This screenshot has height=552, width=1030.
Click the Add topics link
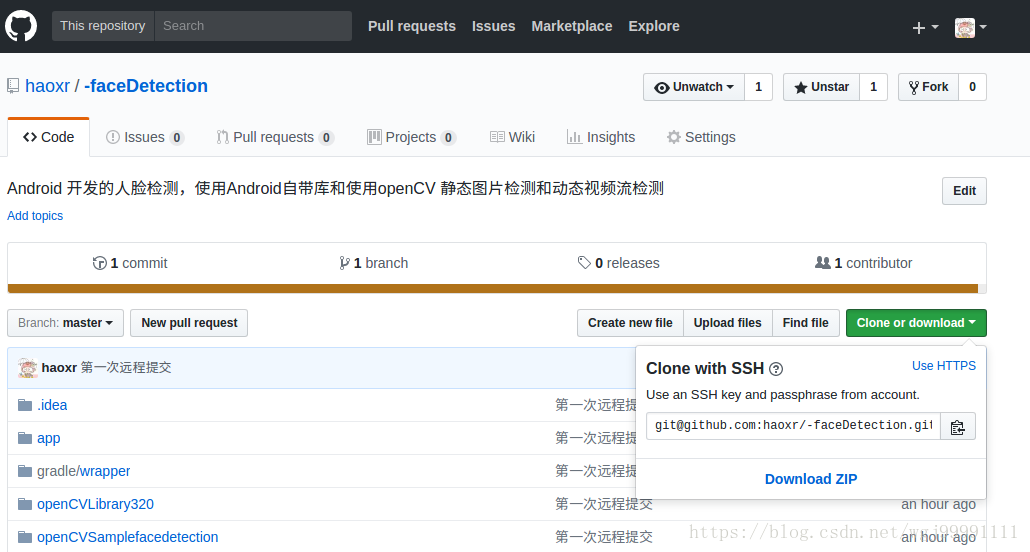[x=35, y=216]
